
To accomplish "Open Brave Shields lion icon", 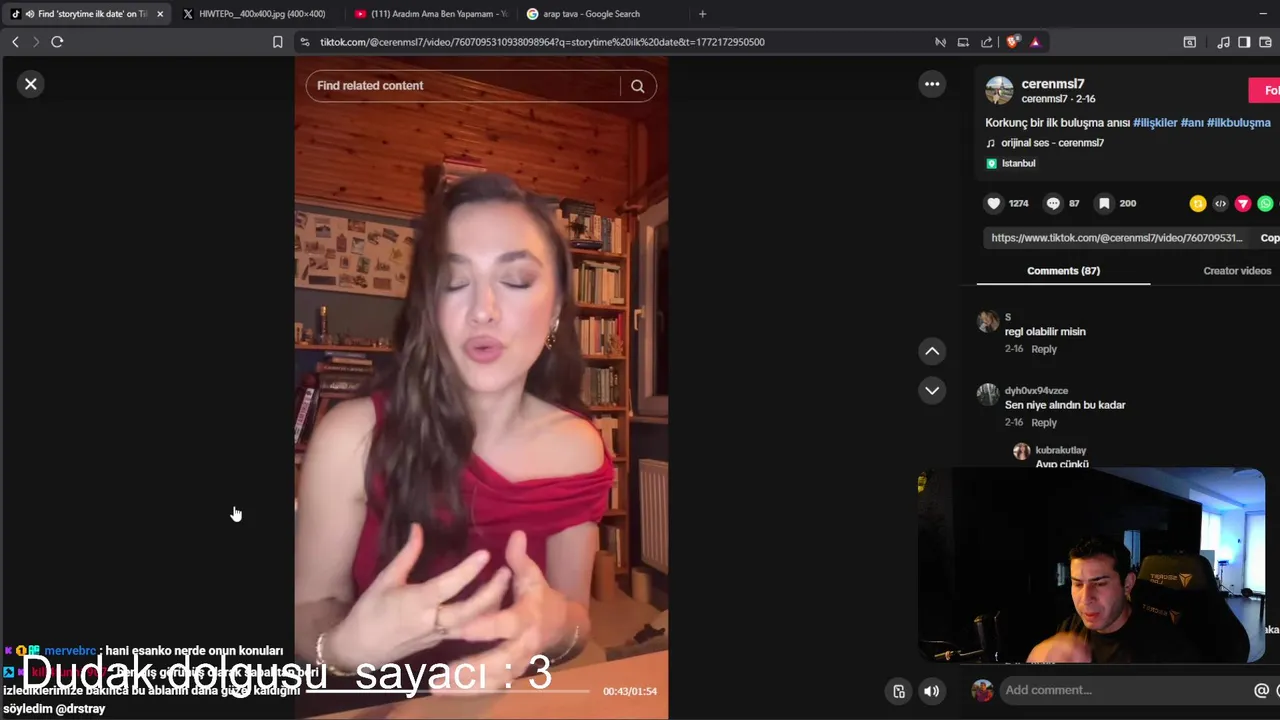I will [x=1012, y=42].
